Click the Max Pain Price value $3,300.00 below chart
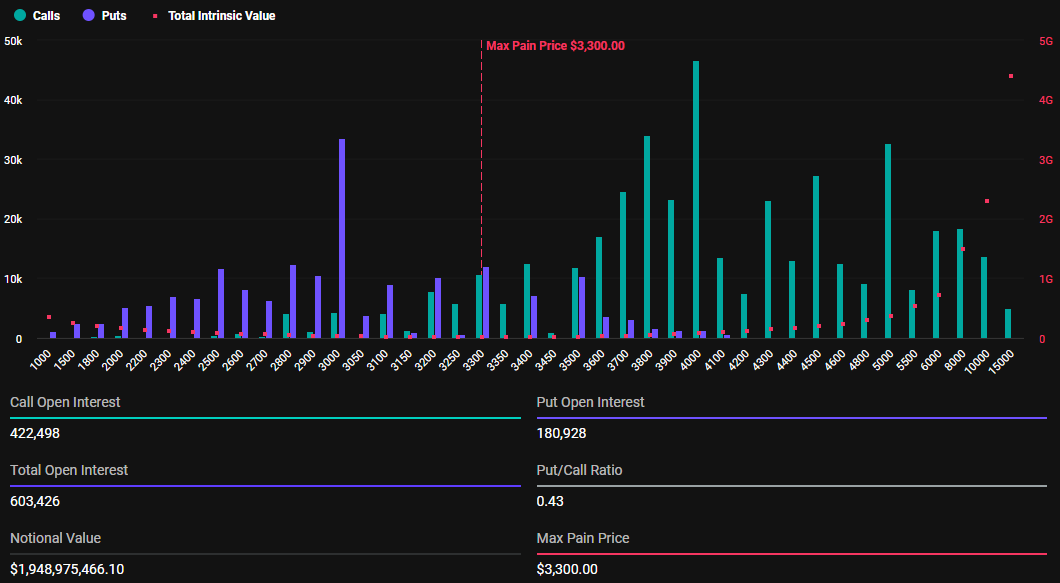Screen dimensions: 1060x583 pyautogui.click(x=567, y=569)
